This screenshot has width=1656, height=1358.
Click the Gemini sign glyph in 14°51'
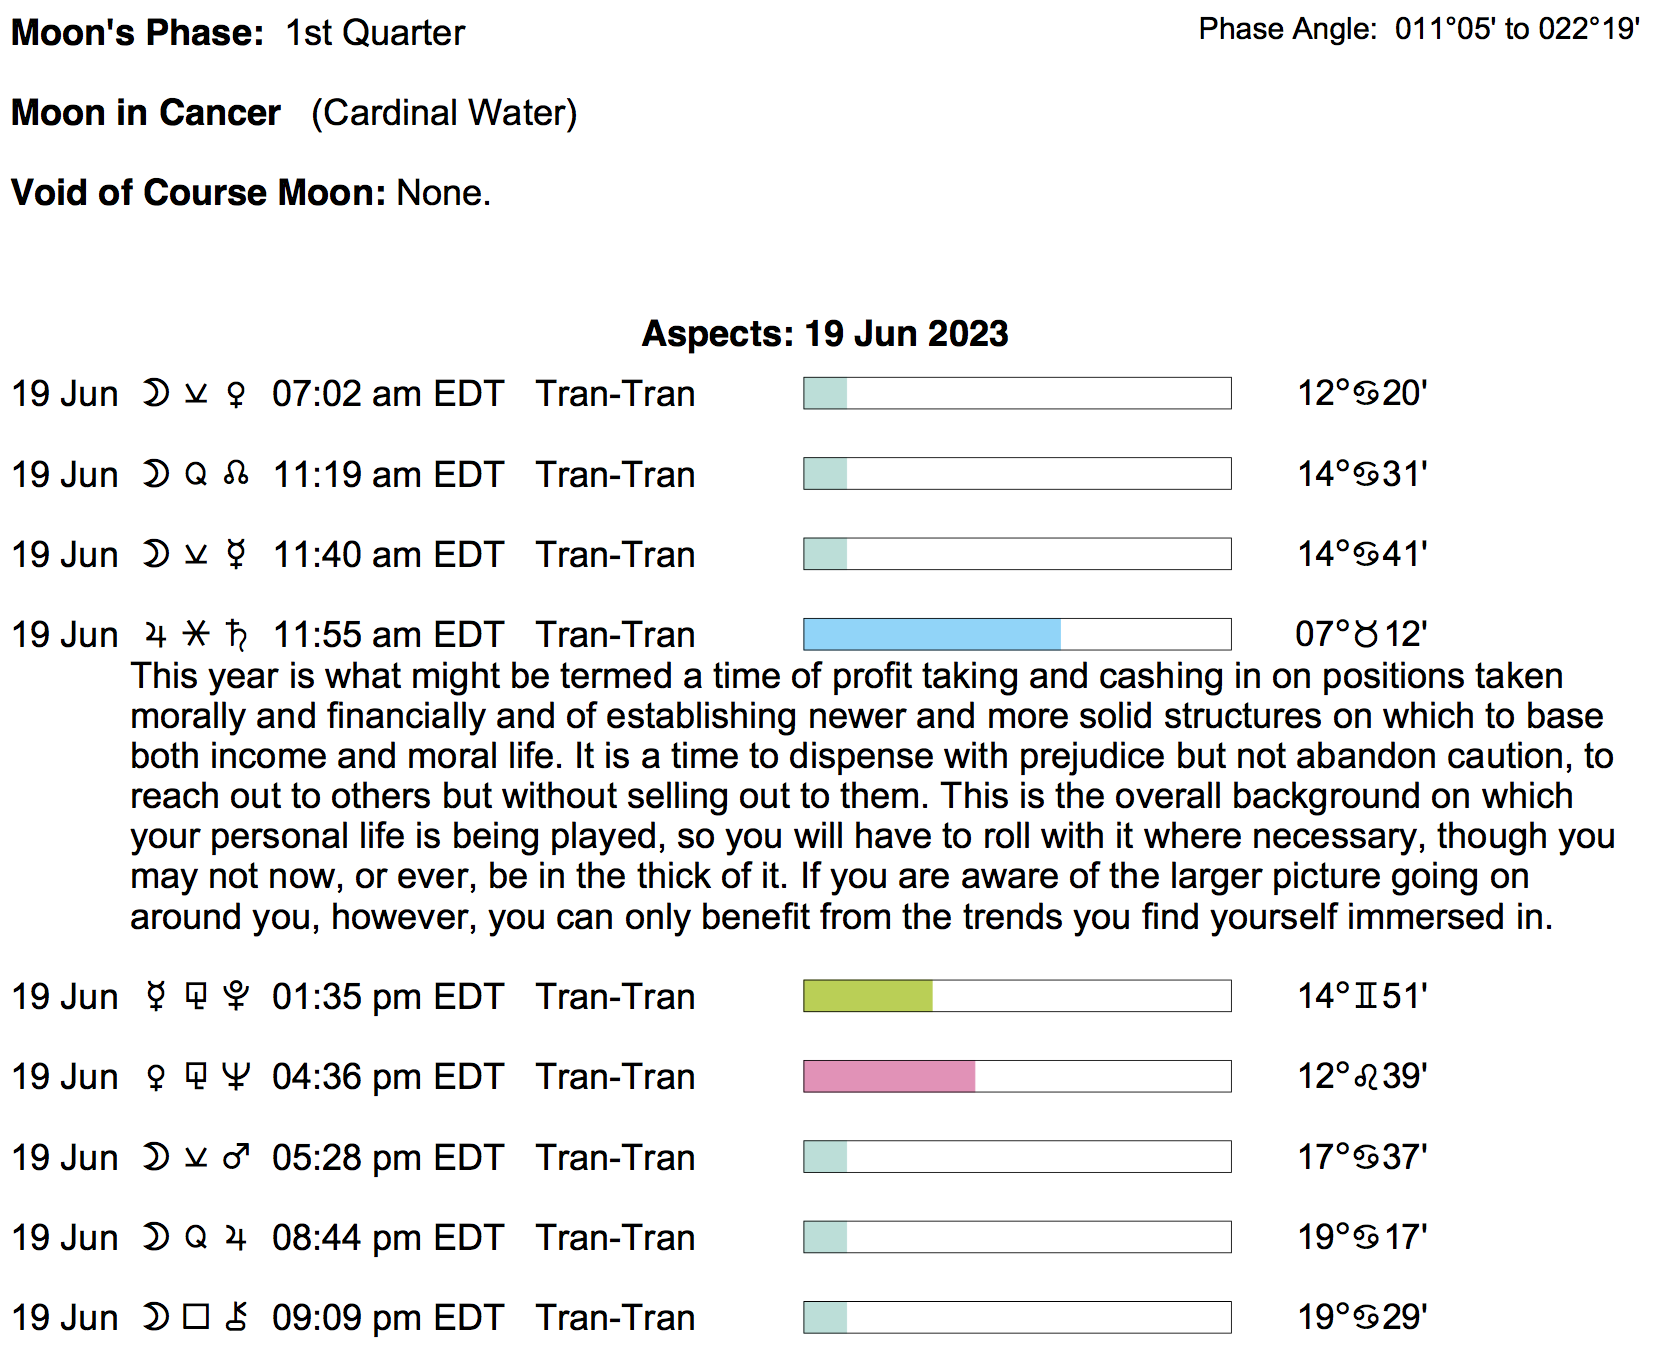[1366, 996]
